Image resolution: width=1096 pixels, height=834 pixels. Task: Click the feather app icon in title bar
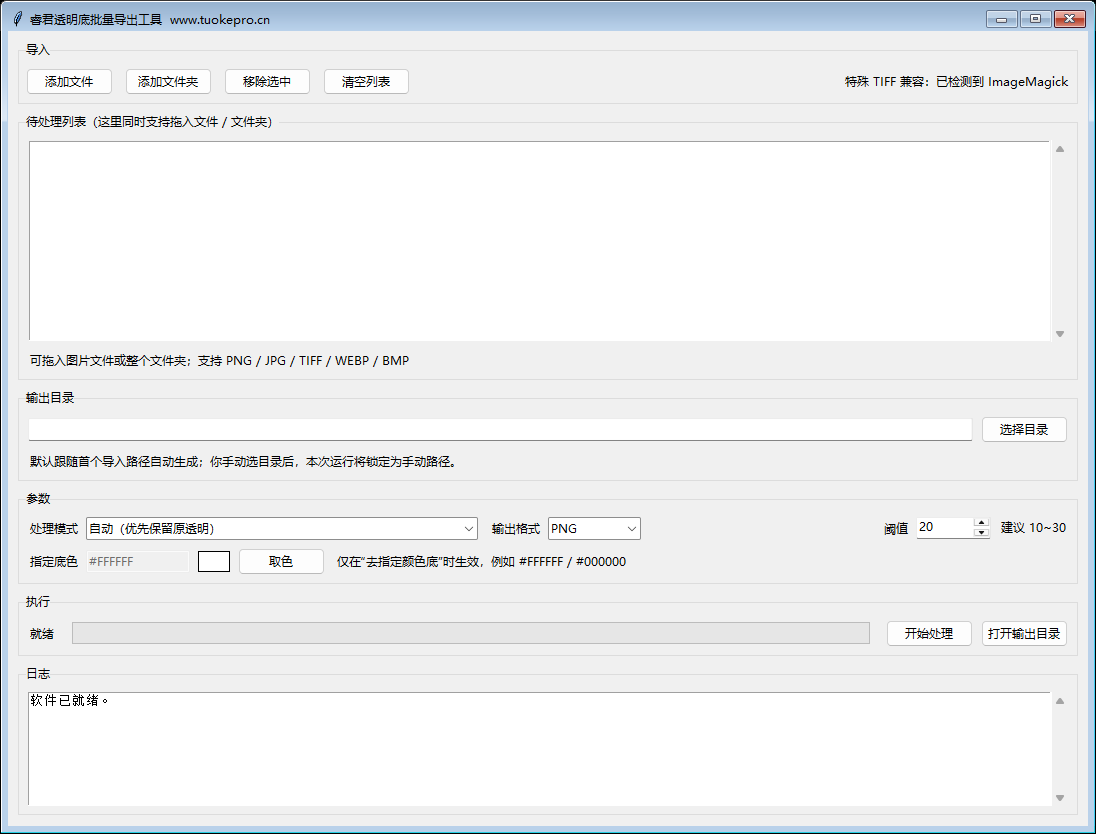pyautogui.click(x=17, y=19)
